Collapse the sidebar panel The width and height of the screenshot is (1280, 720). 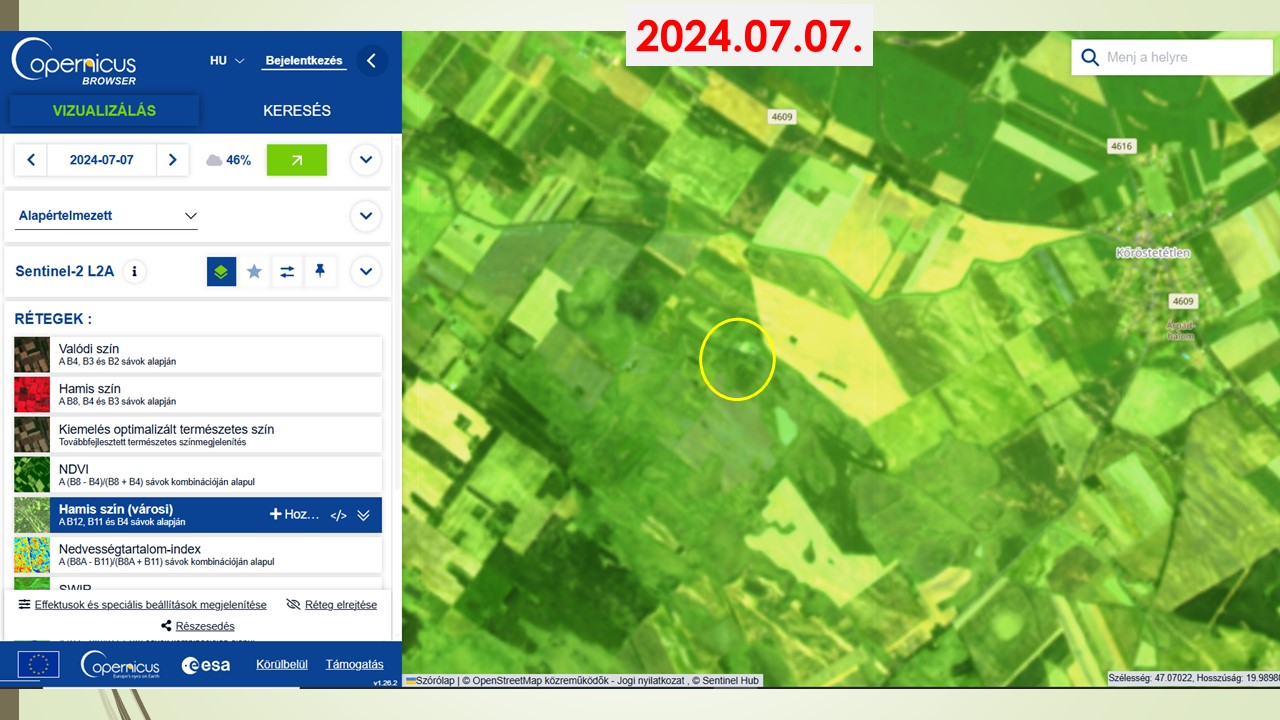[x=371, y=61]
